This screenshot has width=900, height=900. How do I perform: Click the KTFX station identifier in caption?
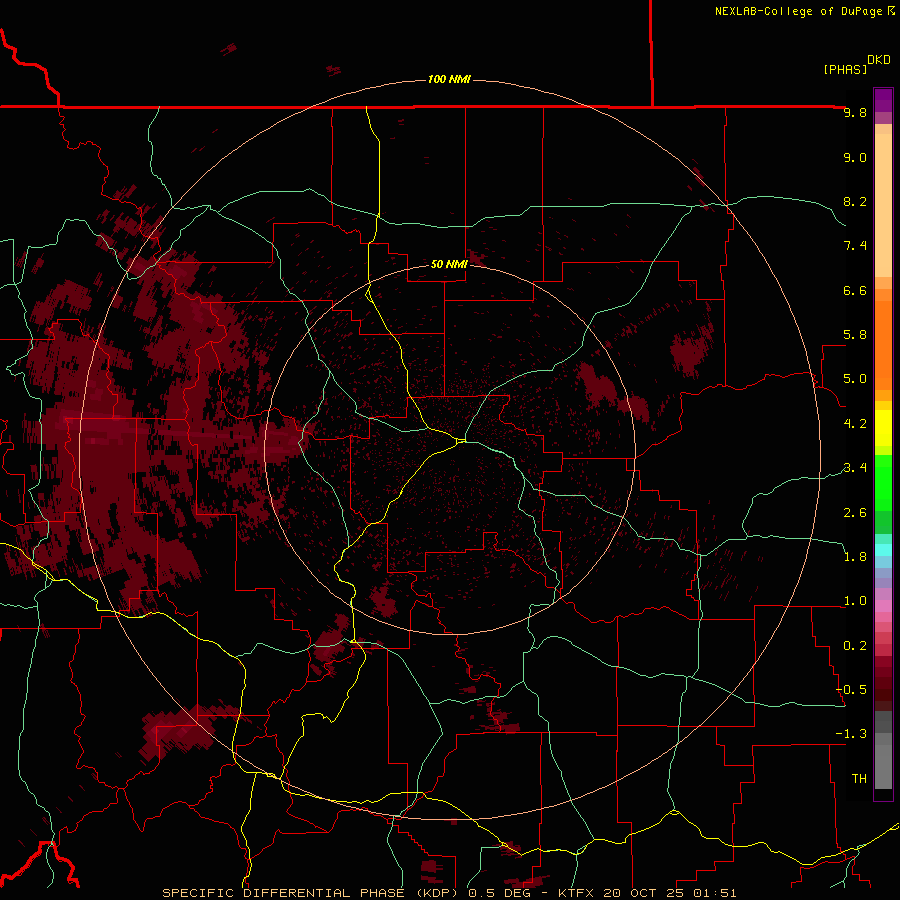point(577,893)
